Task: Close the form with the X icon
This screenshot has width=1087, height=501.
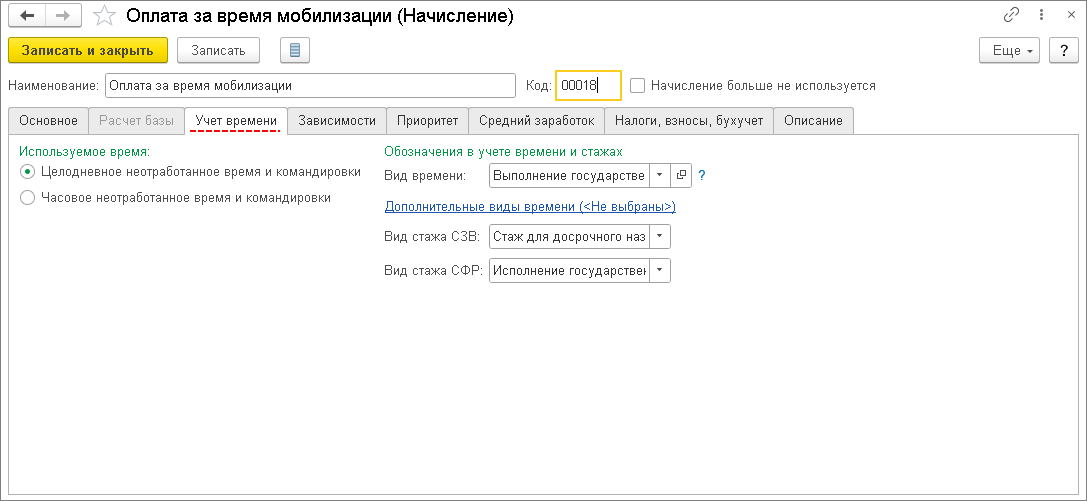Action: tap(1066, 16)
